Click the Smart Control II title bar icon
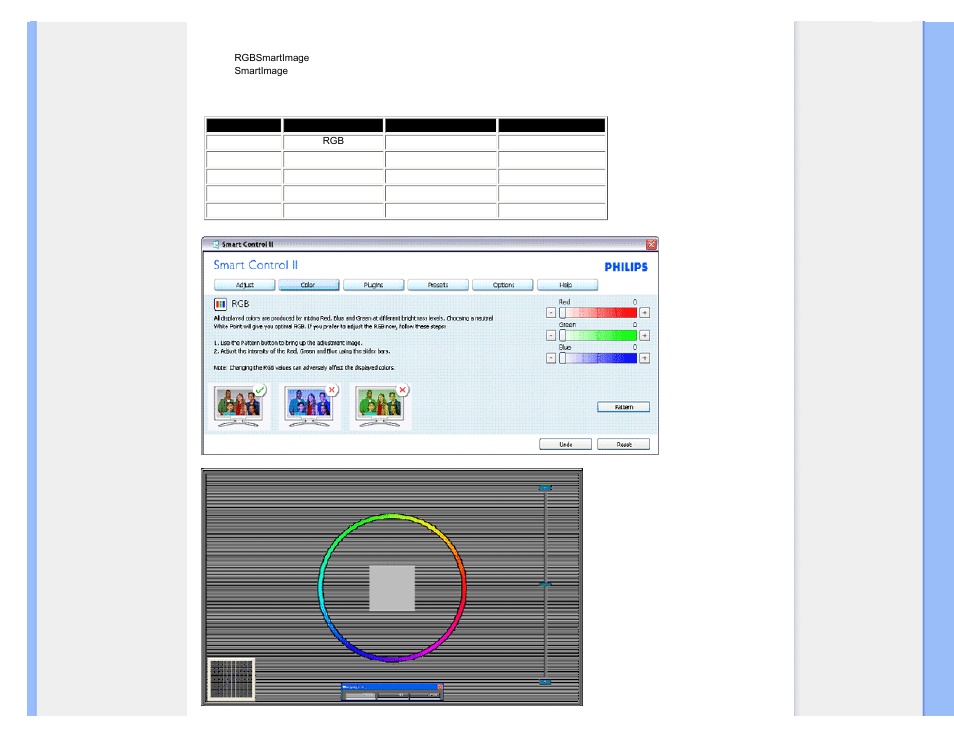 pos(215,244)
